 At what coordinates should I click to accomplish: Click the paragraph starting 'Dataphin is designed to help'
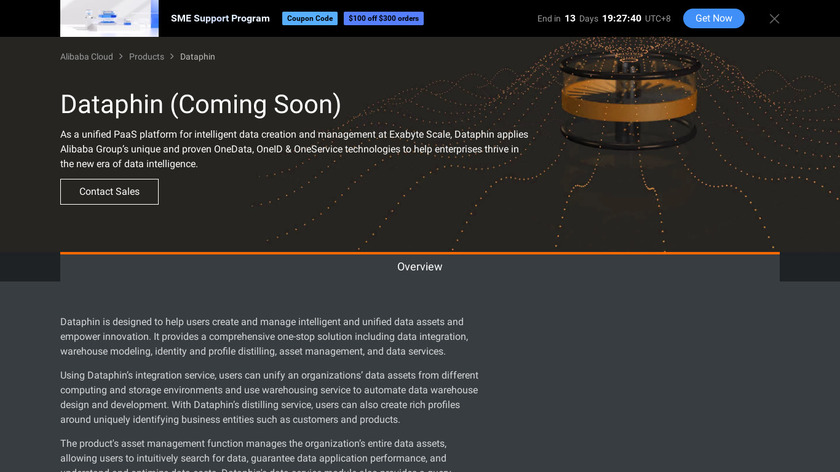[264, 336]
